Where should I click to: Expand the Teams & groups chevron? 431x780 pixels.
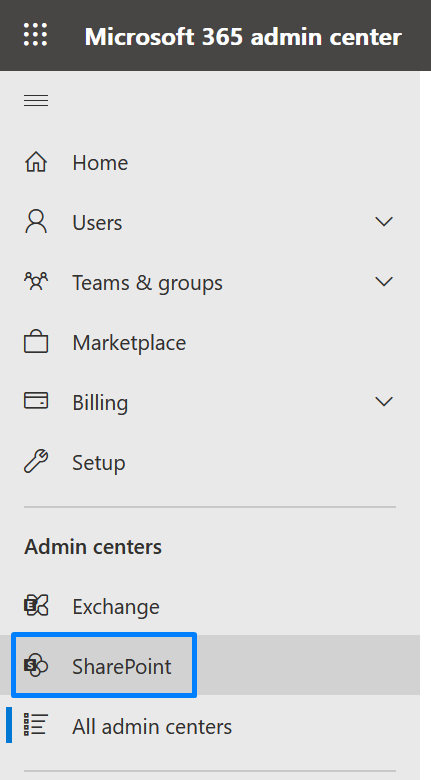(384, 282)
